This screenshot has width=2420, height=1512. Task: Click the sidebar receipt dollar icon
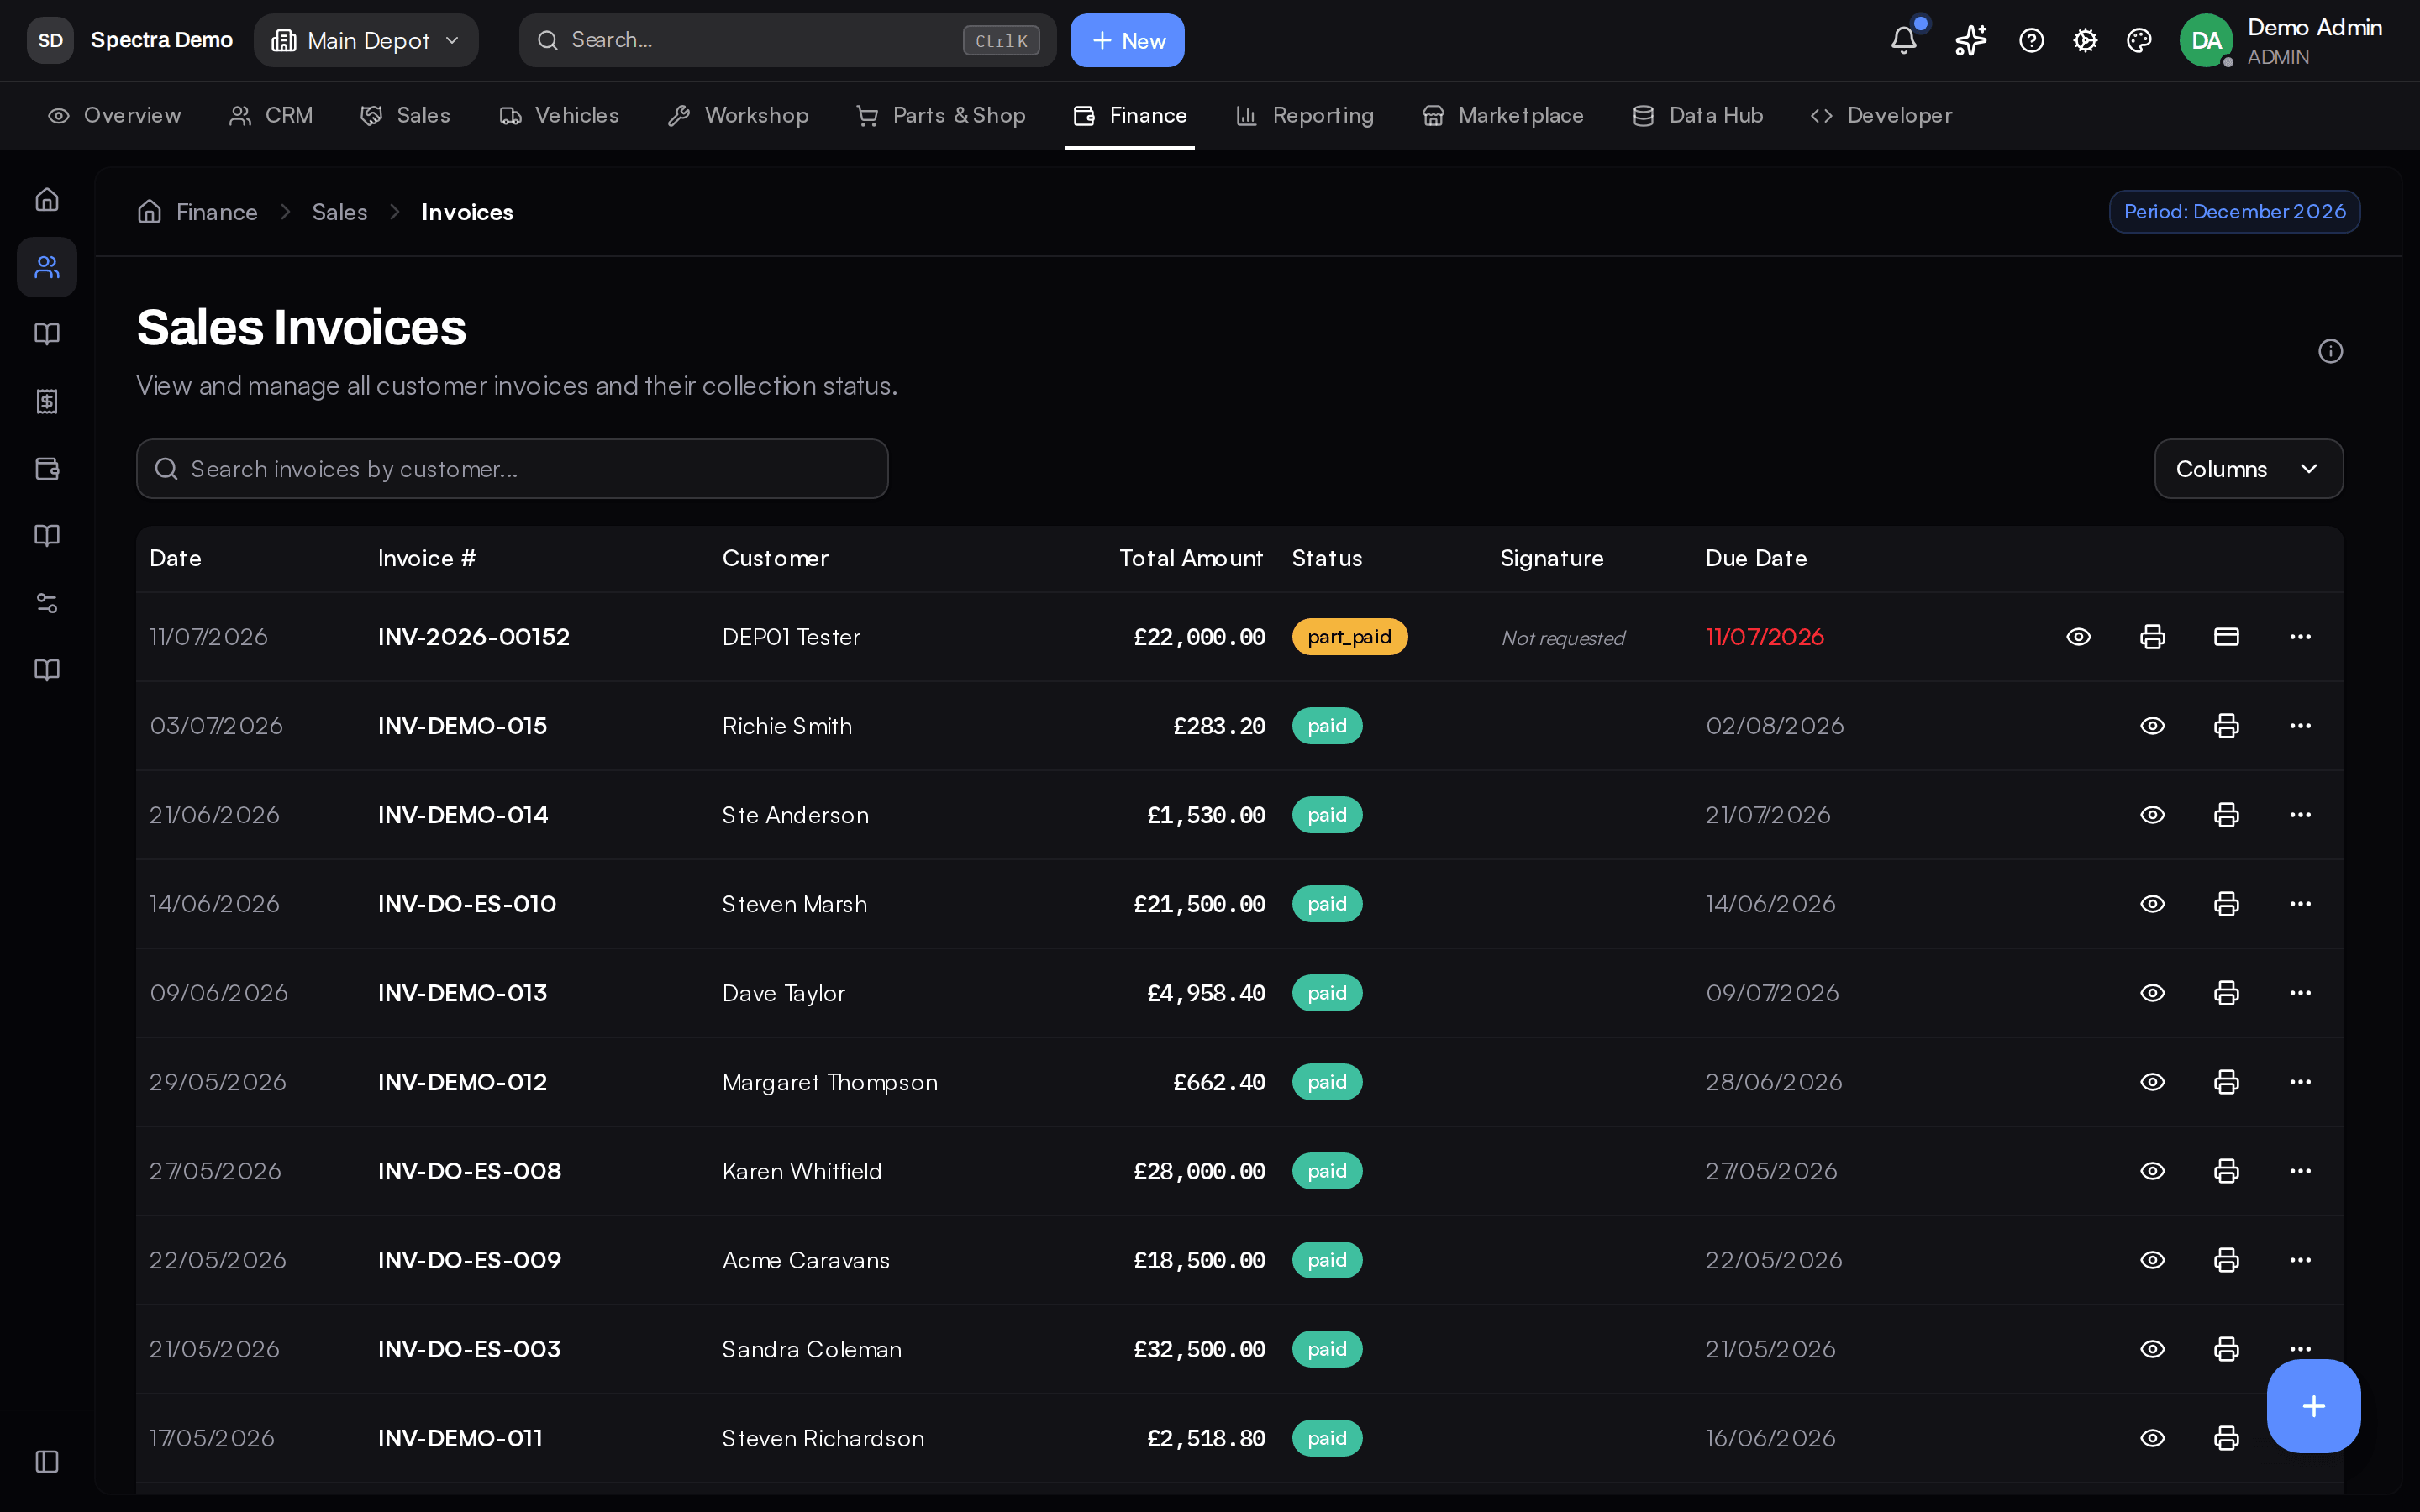click(47, 401)
